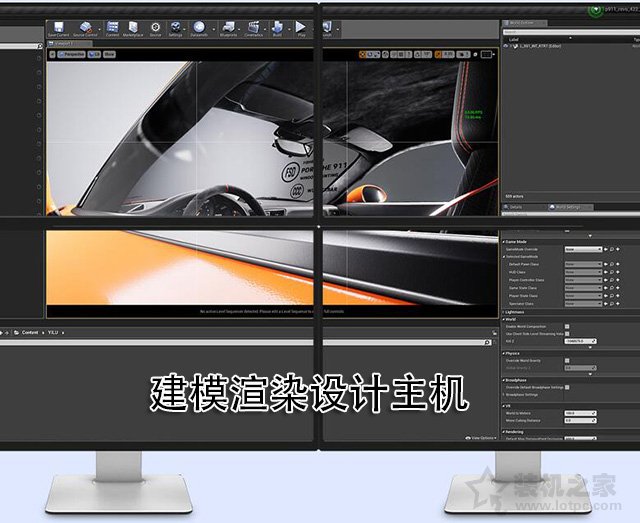640x523 pixels.
Task: Open the Player Controller Class dropdown
Action: pos(583,280)
